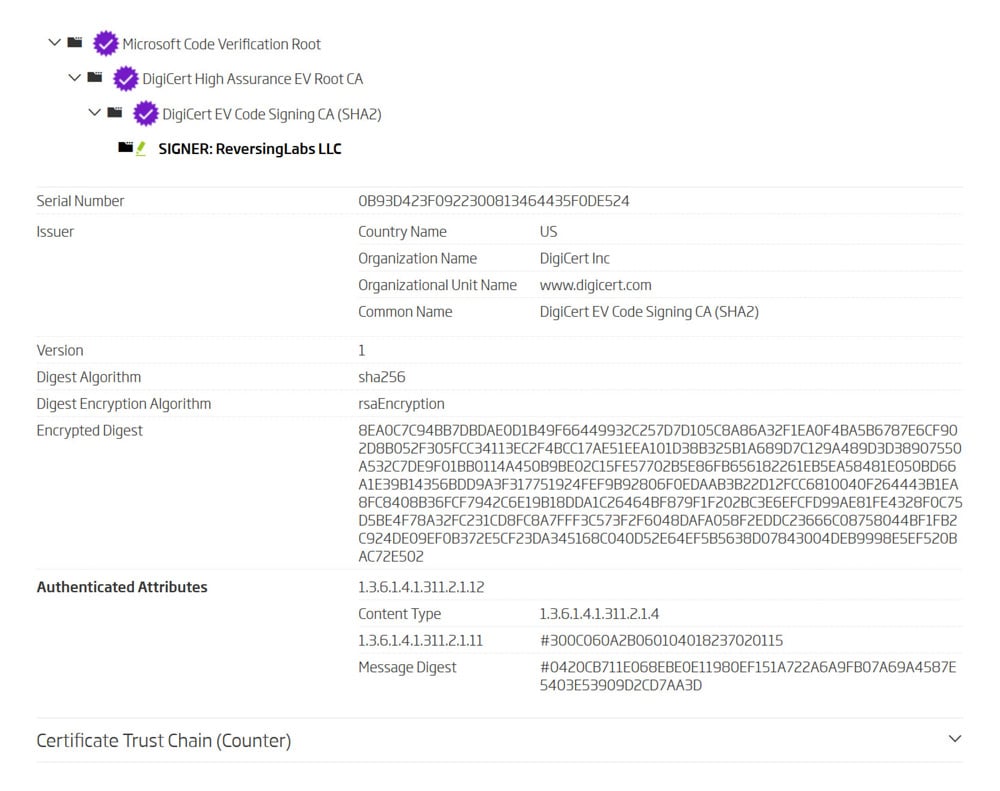1000x791 pixels.
Task: Click value #300C060A2B060104018237020115
Action: point(661,640)
